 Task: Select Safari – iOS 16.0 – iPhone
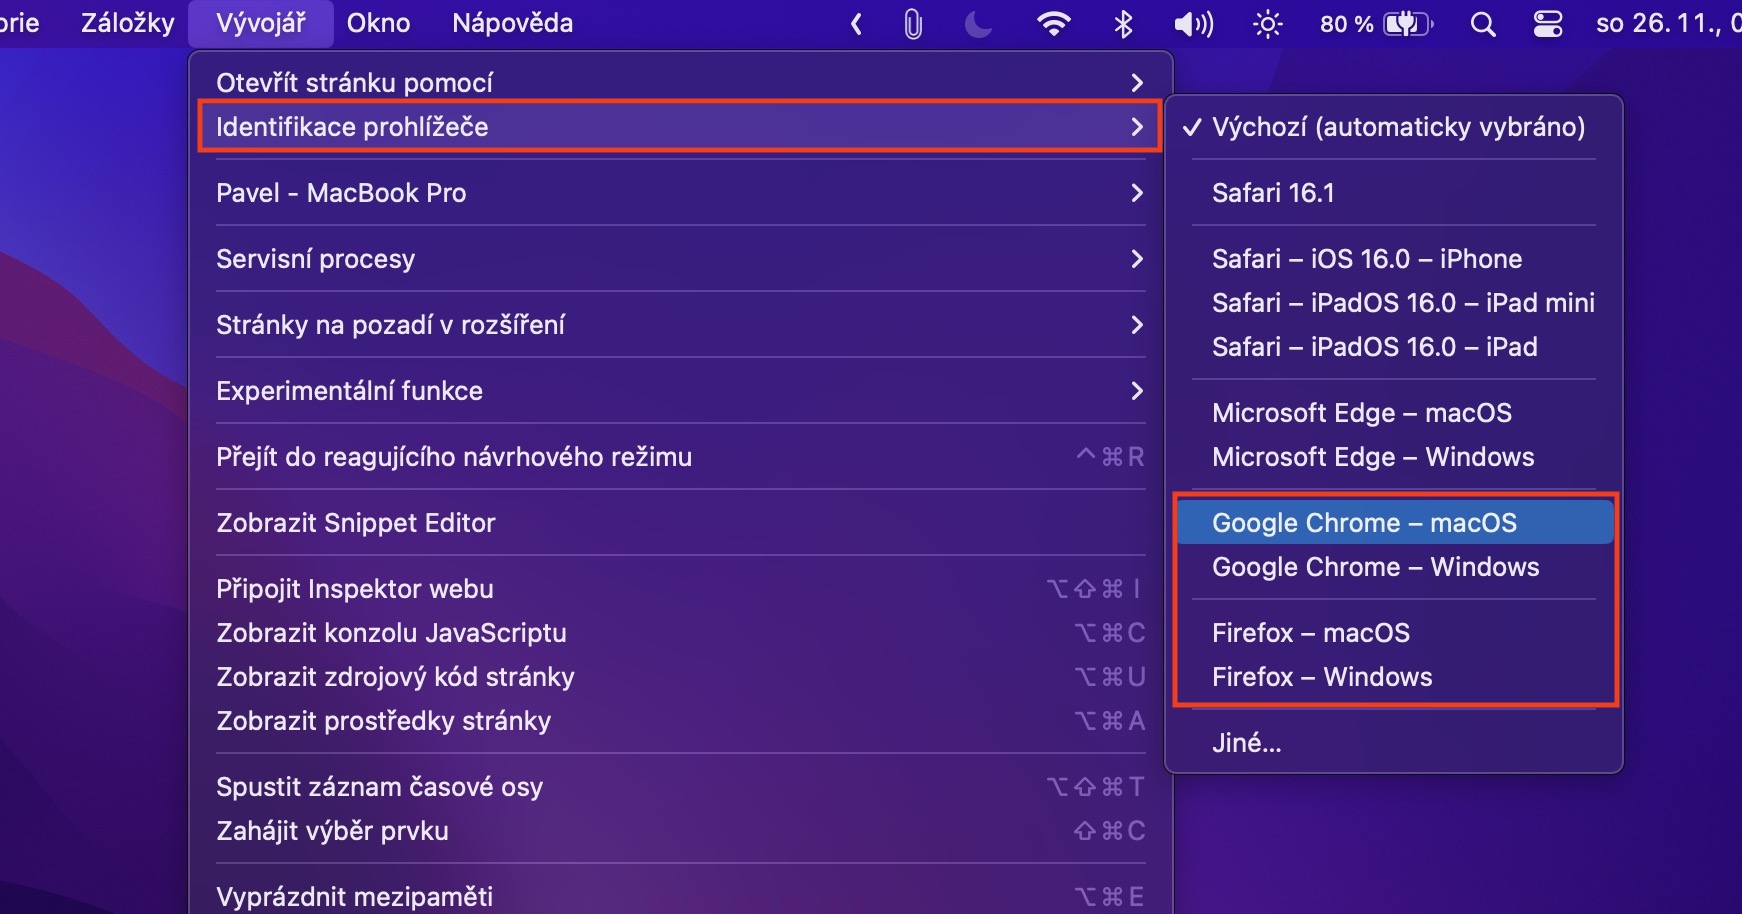tap(1394, 259)
